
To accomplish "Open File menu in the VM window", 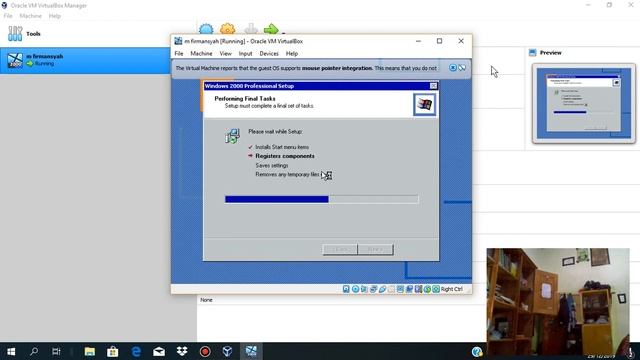I will (x=179, y=53).
